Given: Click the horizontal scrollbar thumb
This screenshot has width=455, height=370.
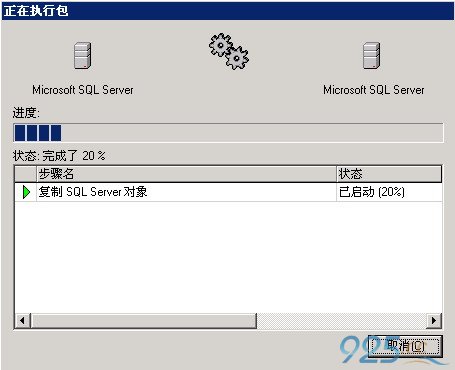Looking at the screenshot, I should pos(144,321).
